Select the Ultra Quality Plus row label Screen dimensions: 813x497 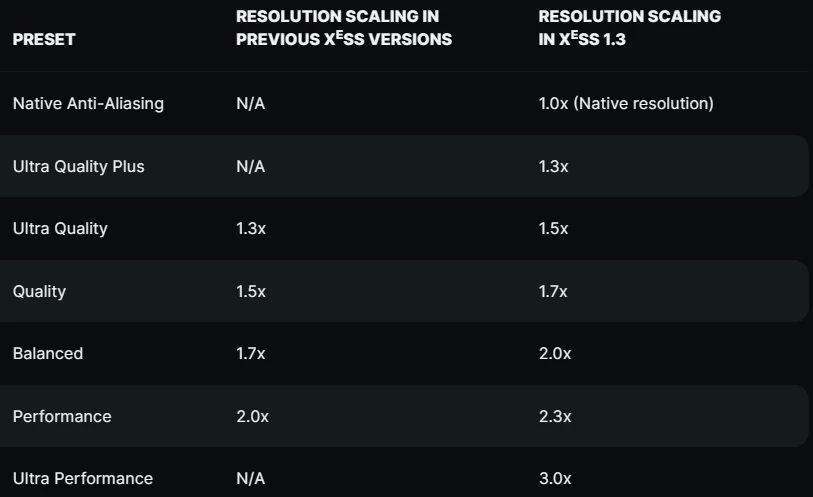point(79,166)
